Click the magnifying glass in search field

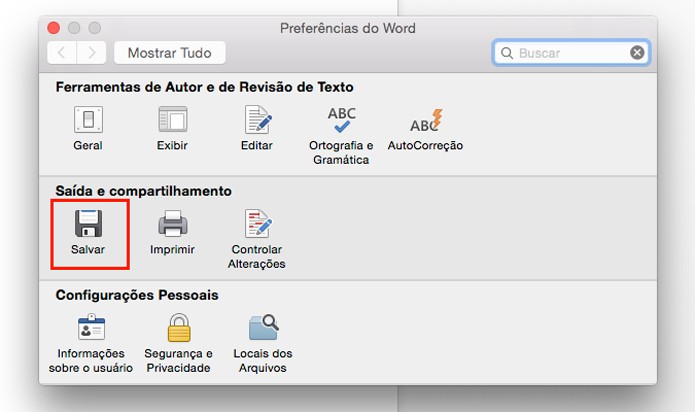click(507, 53)
